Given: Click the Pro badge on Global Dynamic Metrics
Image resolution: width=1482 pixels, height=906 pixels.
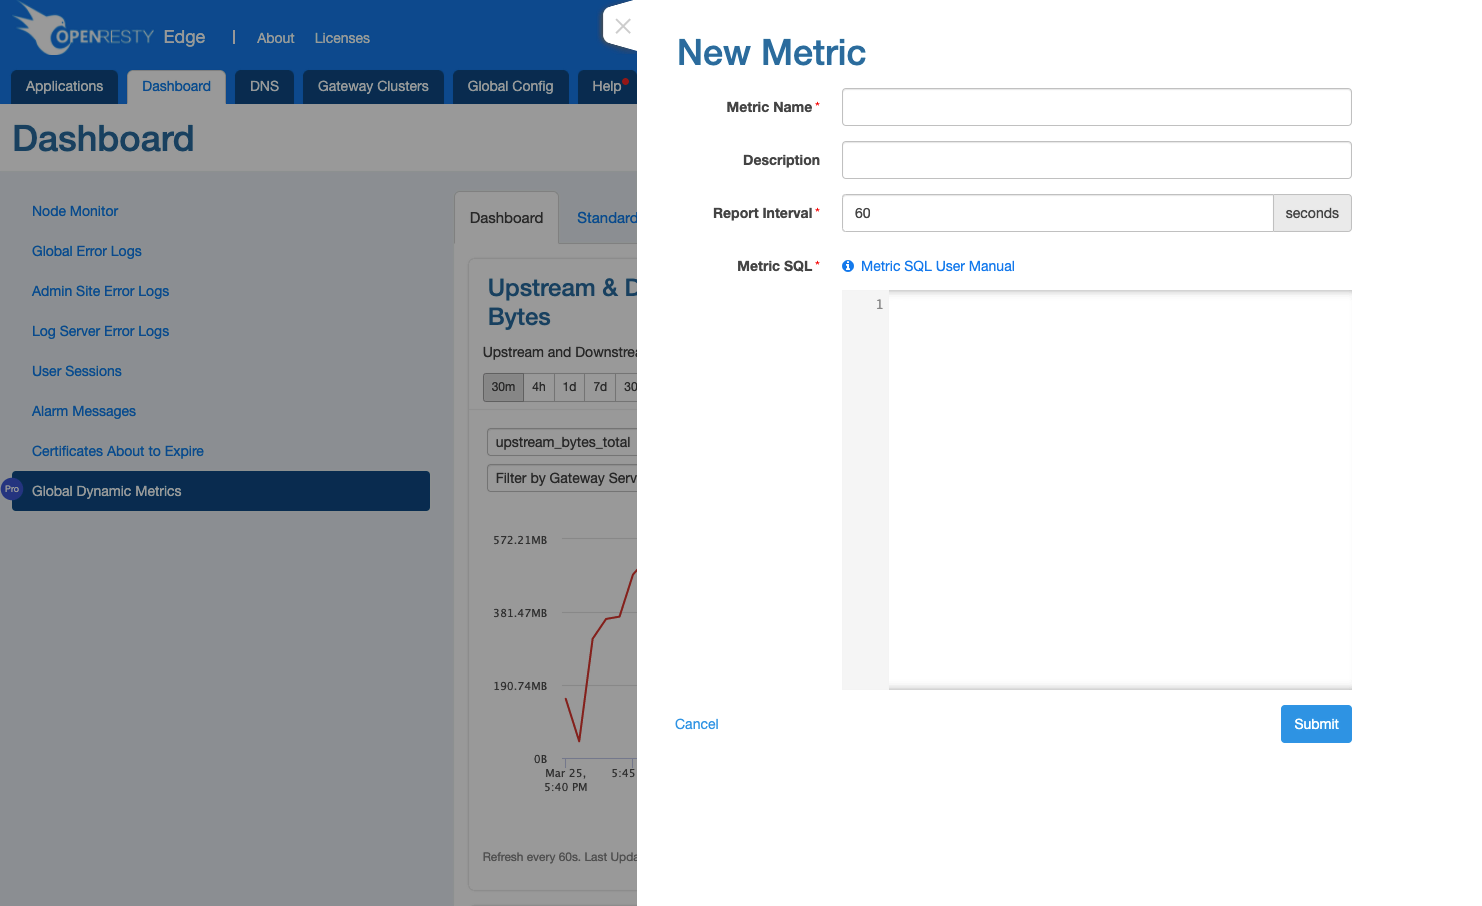Looking at the screenshot, I should [x=12, y=489].
